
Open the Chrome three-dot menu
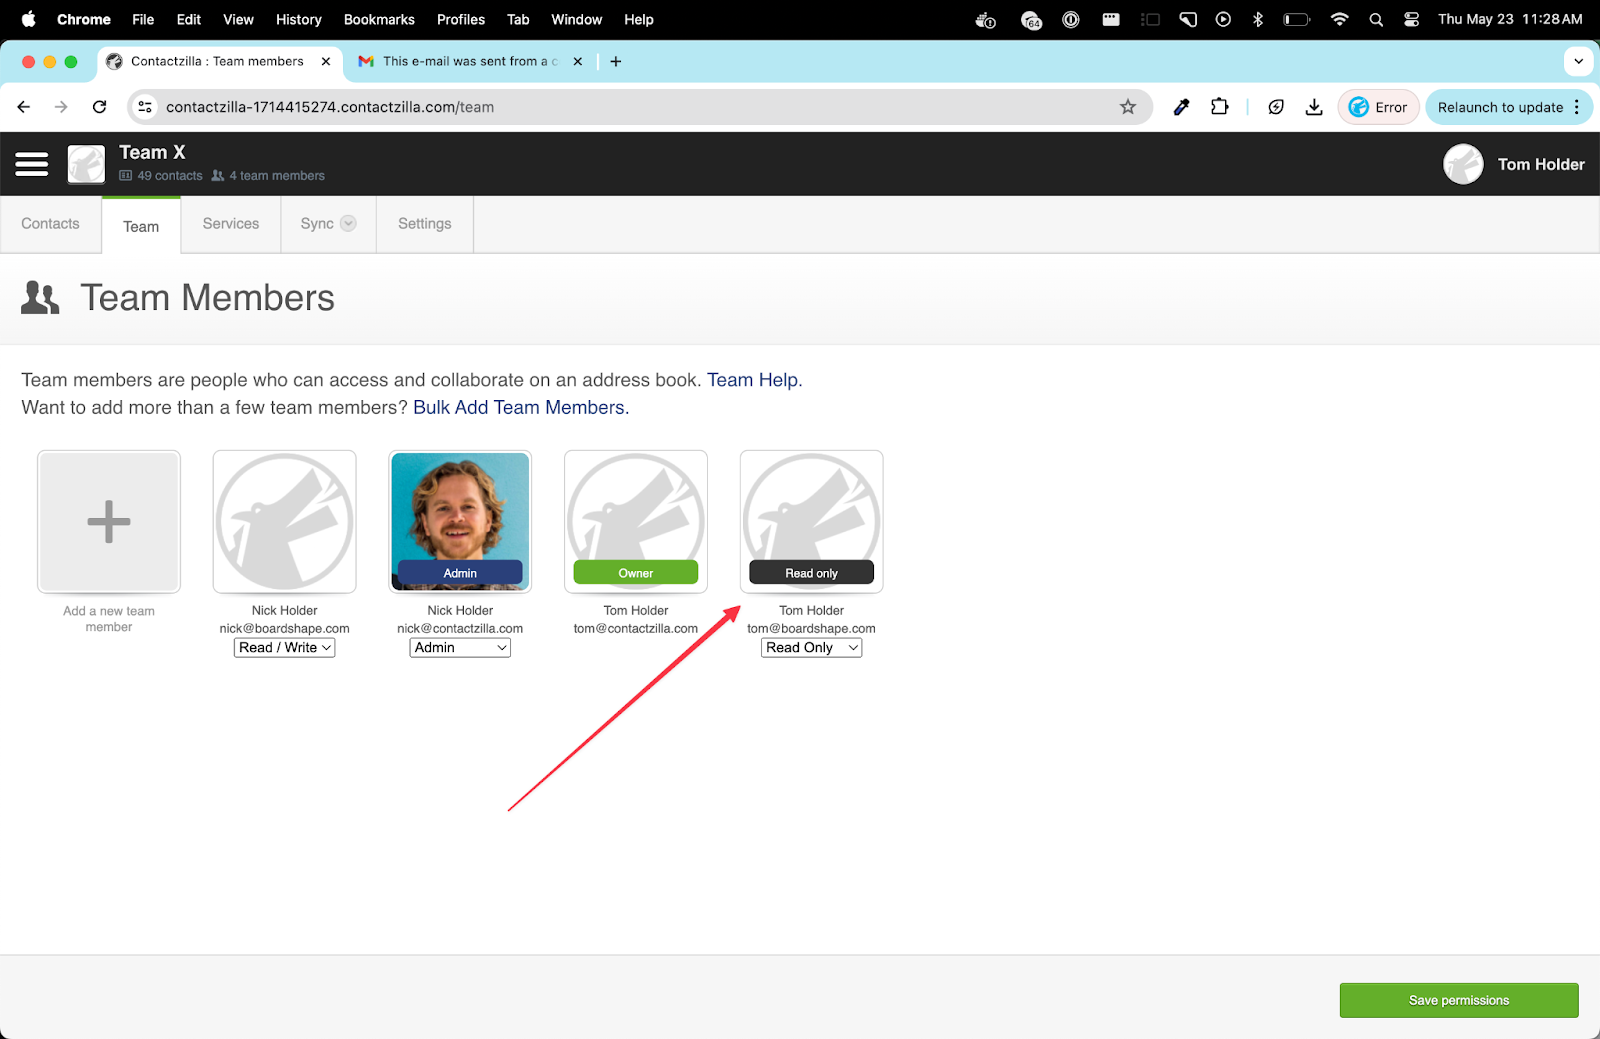click(x=1577, y=107)
